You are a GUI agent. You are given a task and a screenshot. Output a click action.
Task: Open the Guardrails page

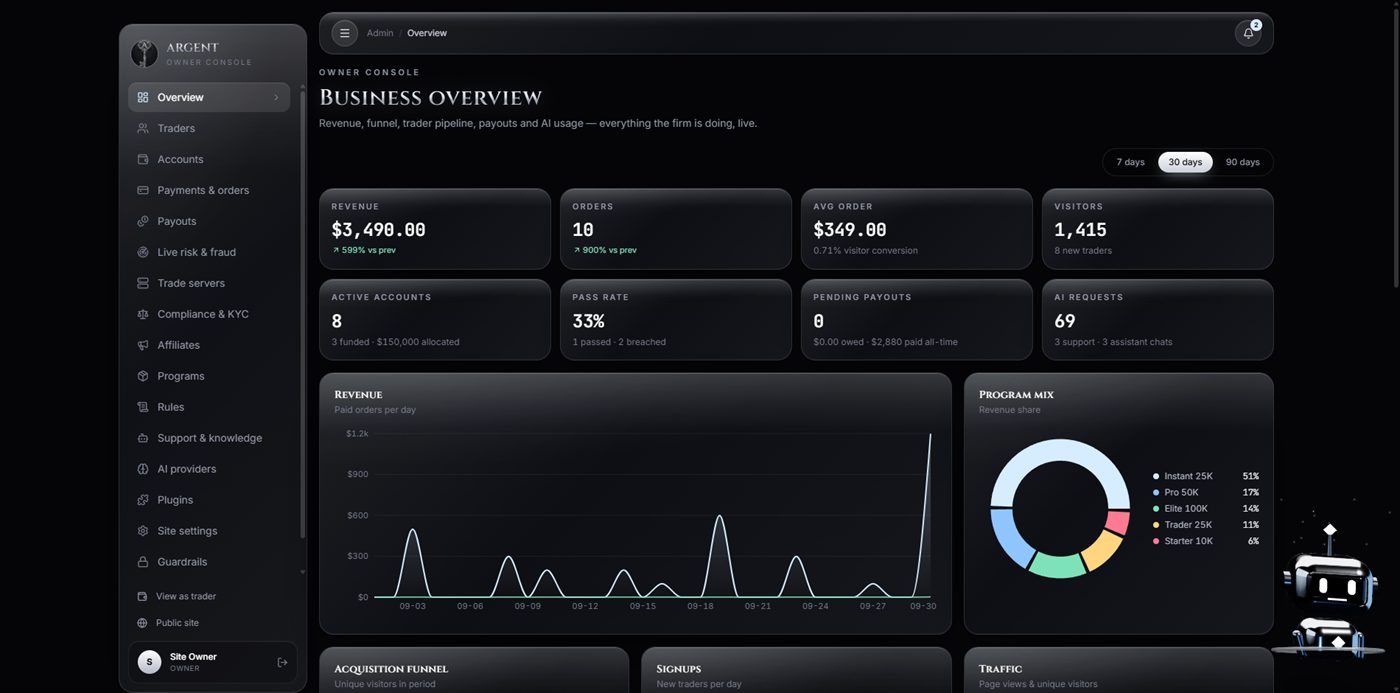(209, 562)
